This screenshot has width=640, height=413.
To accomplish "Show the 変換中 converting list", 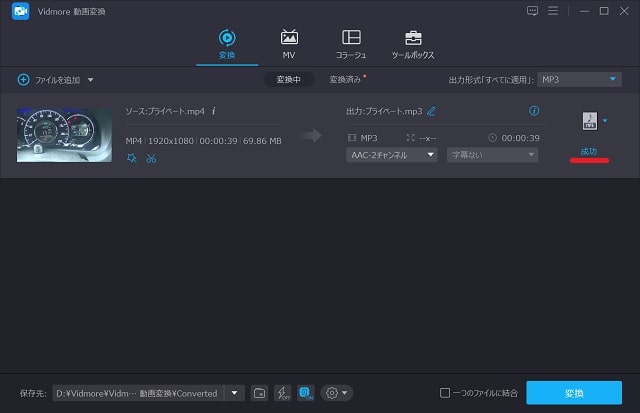I will pyautogui.click(x=289, y=80).
